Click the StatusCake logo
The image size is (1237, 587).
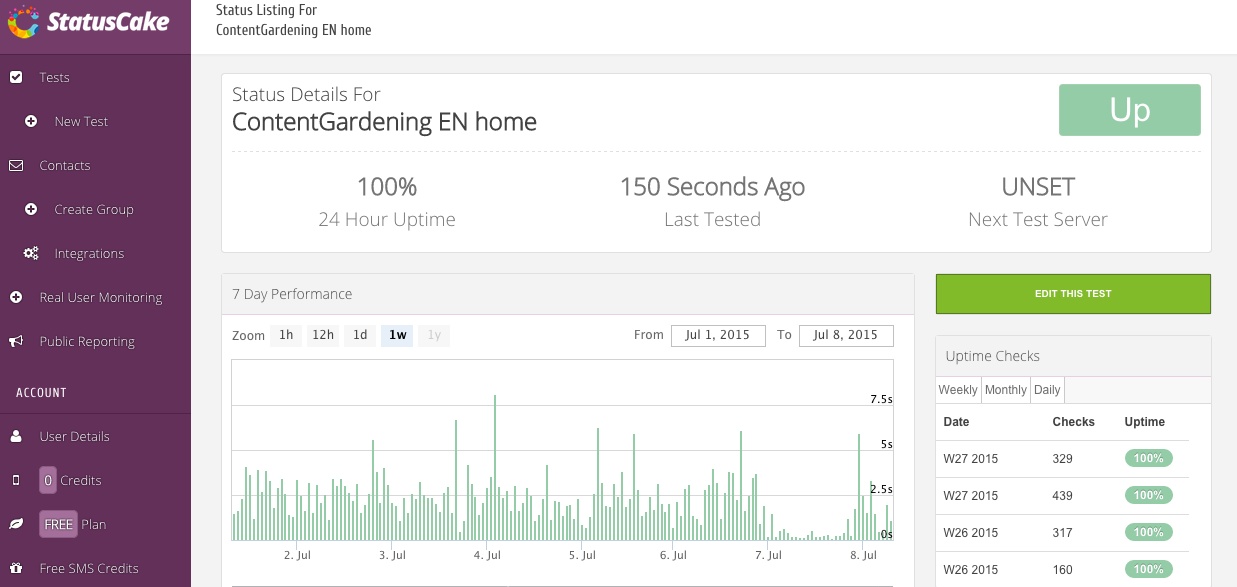pyautogui.click(x=89, y=21)
